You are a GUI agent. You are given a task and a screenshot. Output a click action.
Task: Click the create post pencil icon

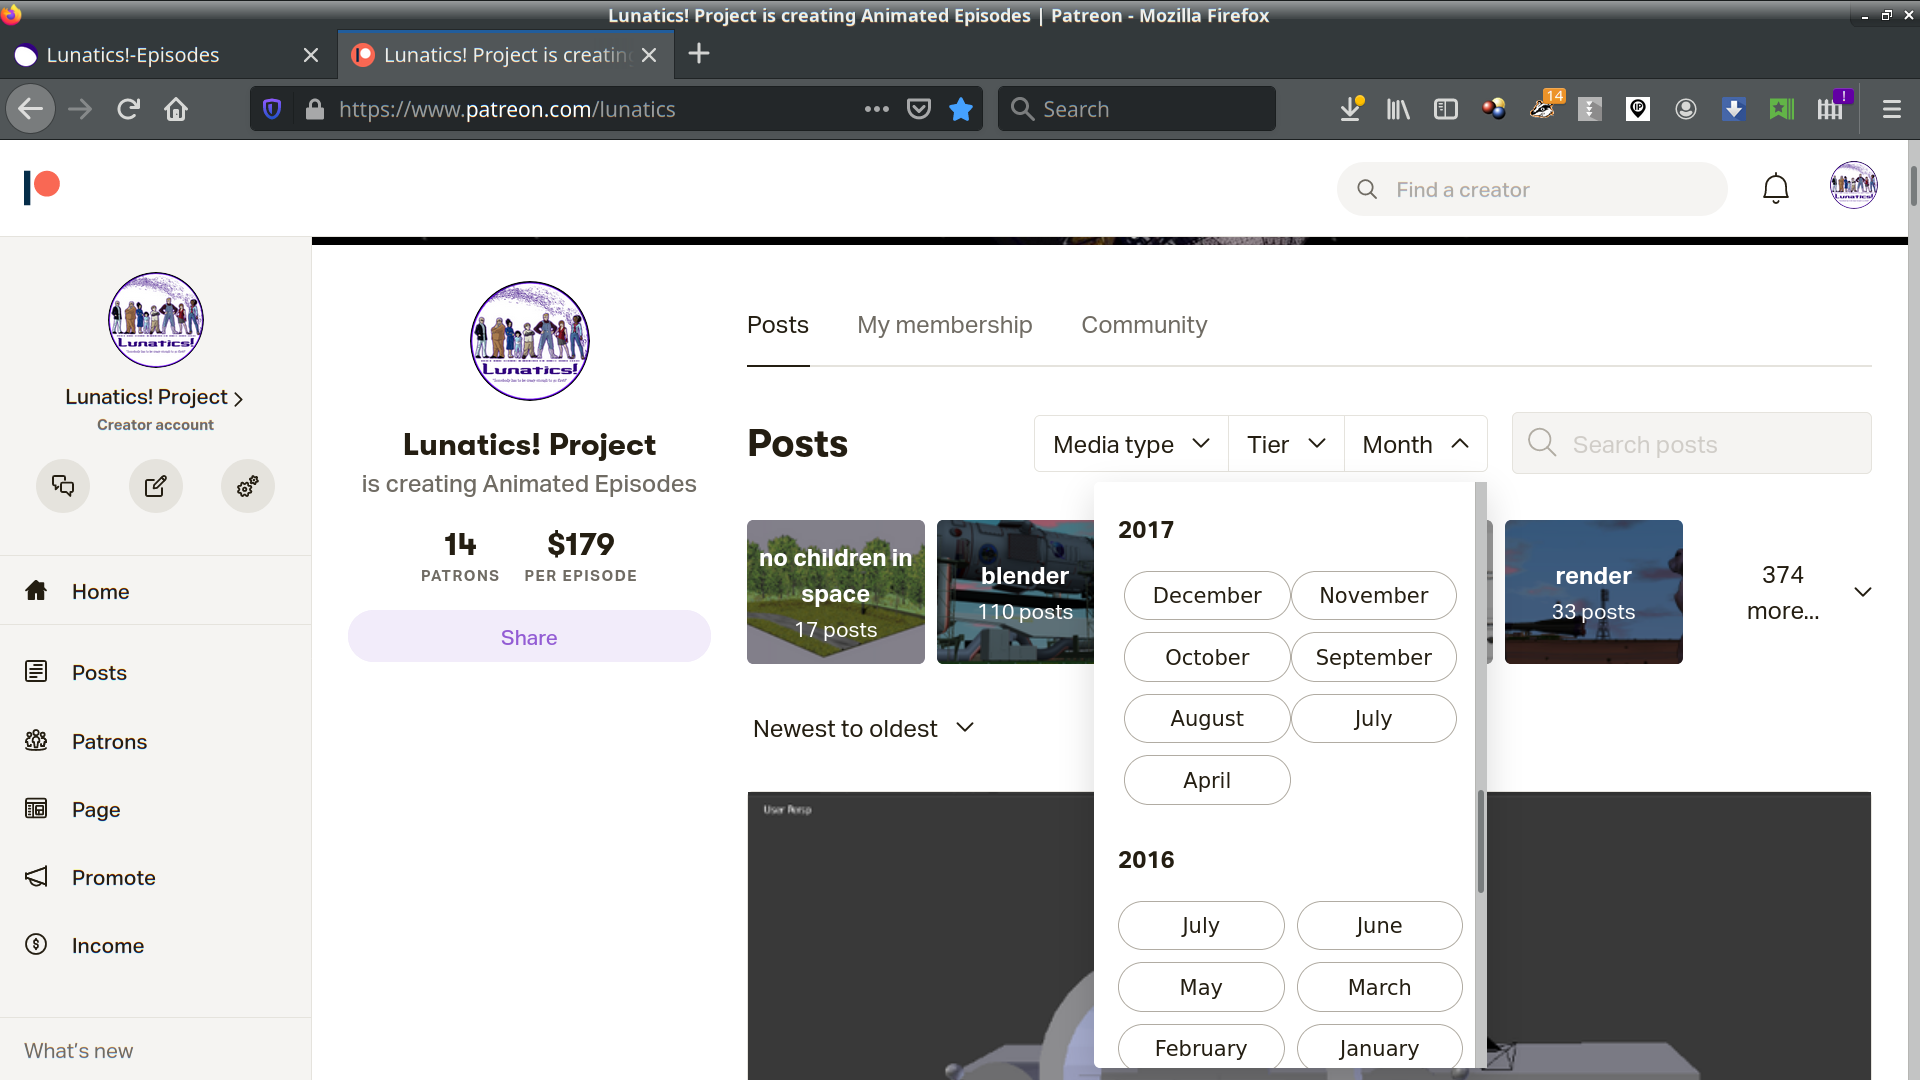pyautogui.click(x=155, y=486)
